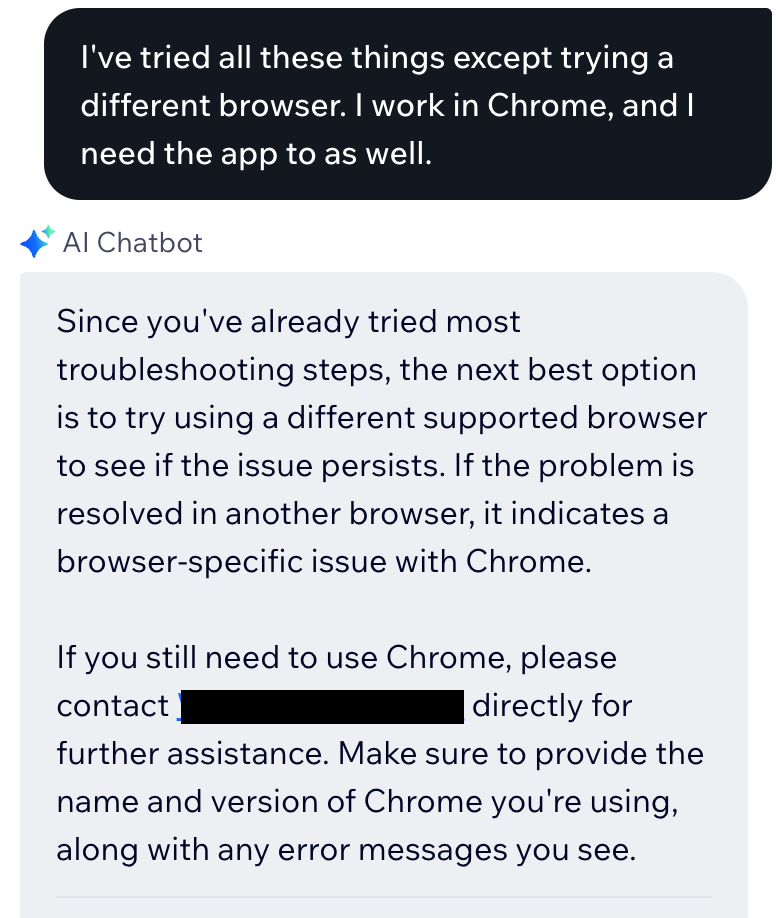
Task: Click the "AI Chatbot" label text
Action: pos(134,242)
